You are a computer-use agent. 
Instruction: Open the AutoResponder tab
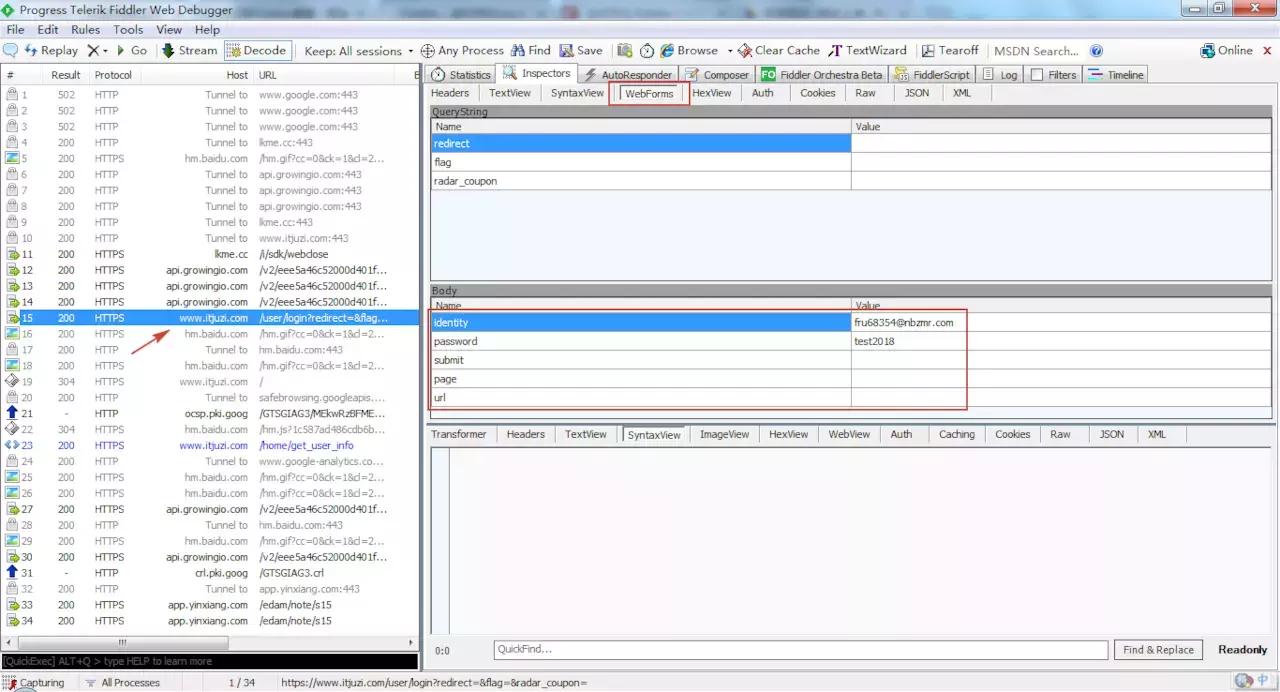tap(627, 74)
